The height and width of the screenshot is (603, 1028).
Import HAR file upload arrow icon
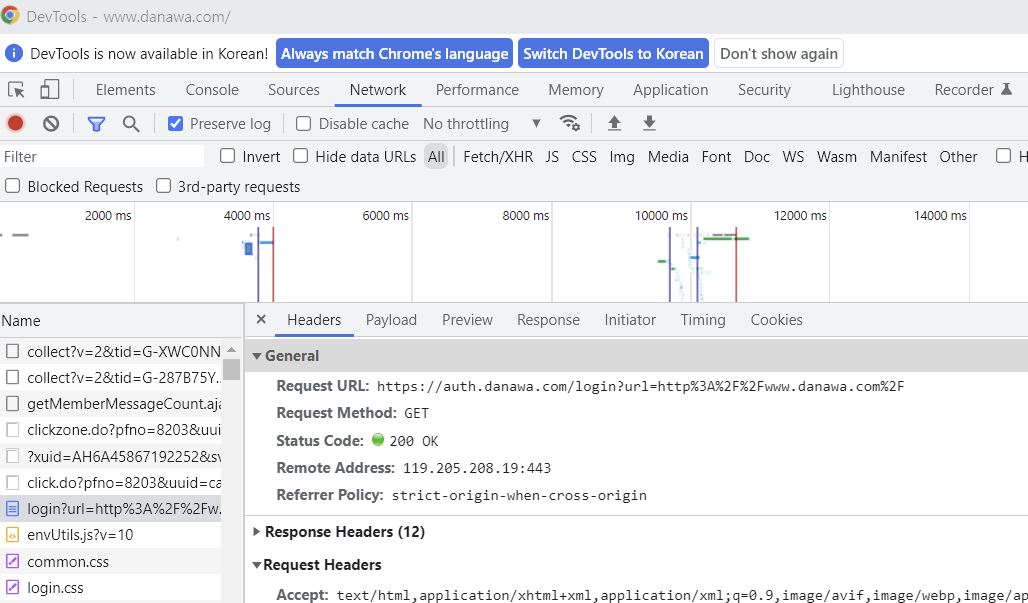click(614, 123)
